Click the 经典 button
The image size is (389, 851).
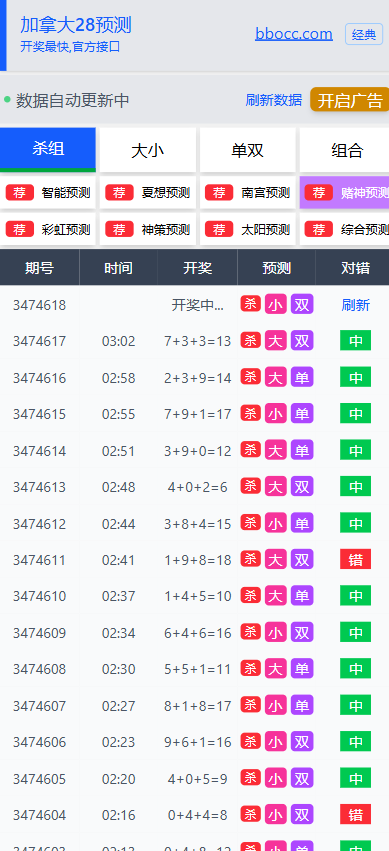(x=364, y=34)
